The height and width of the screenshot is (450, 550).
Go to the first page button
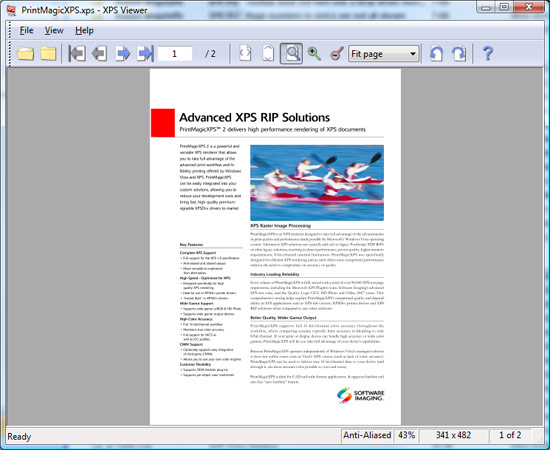tap(77, 54)
